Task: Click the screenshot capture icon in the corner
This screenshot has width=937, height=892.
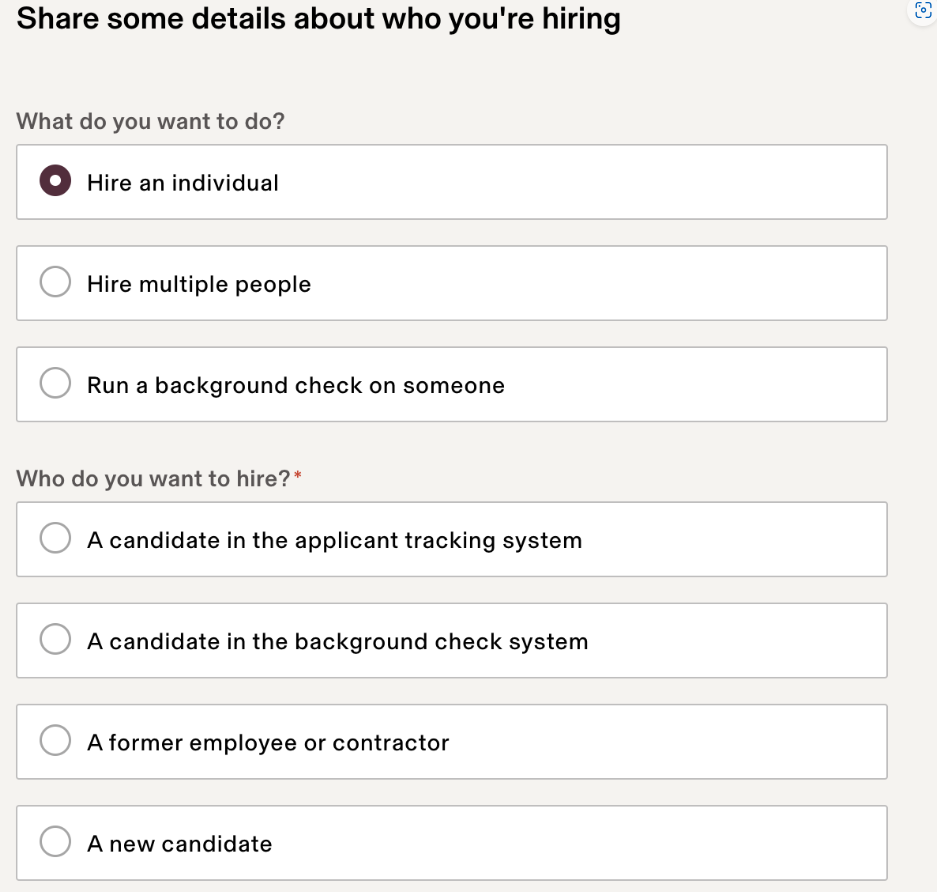Action: point(923,11)
